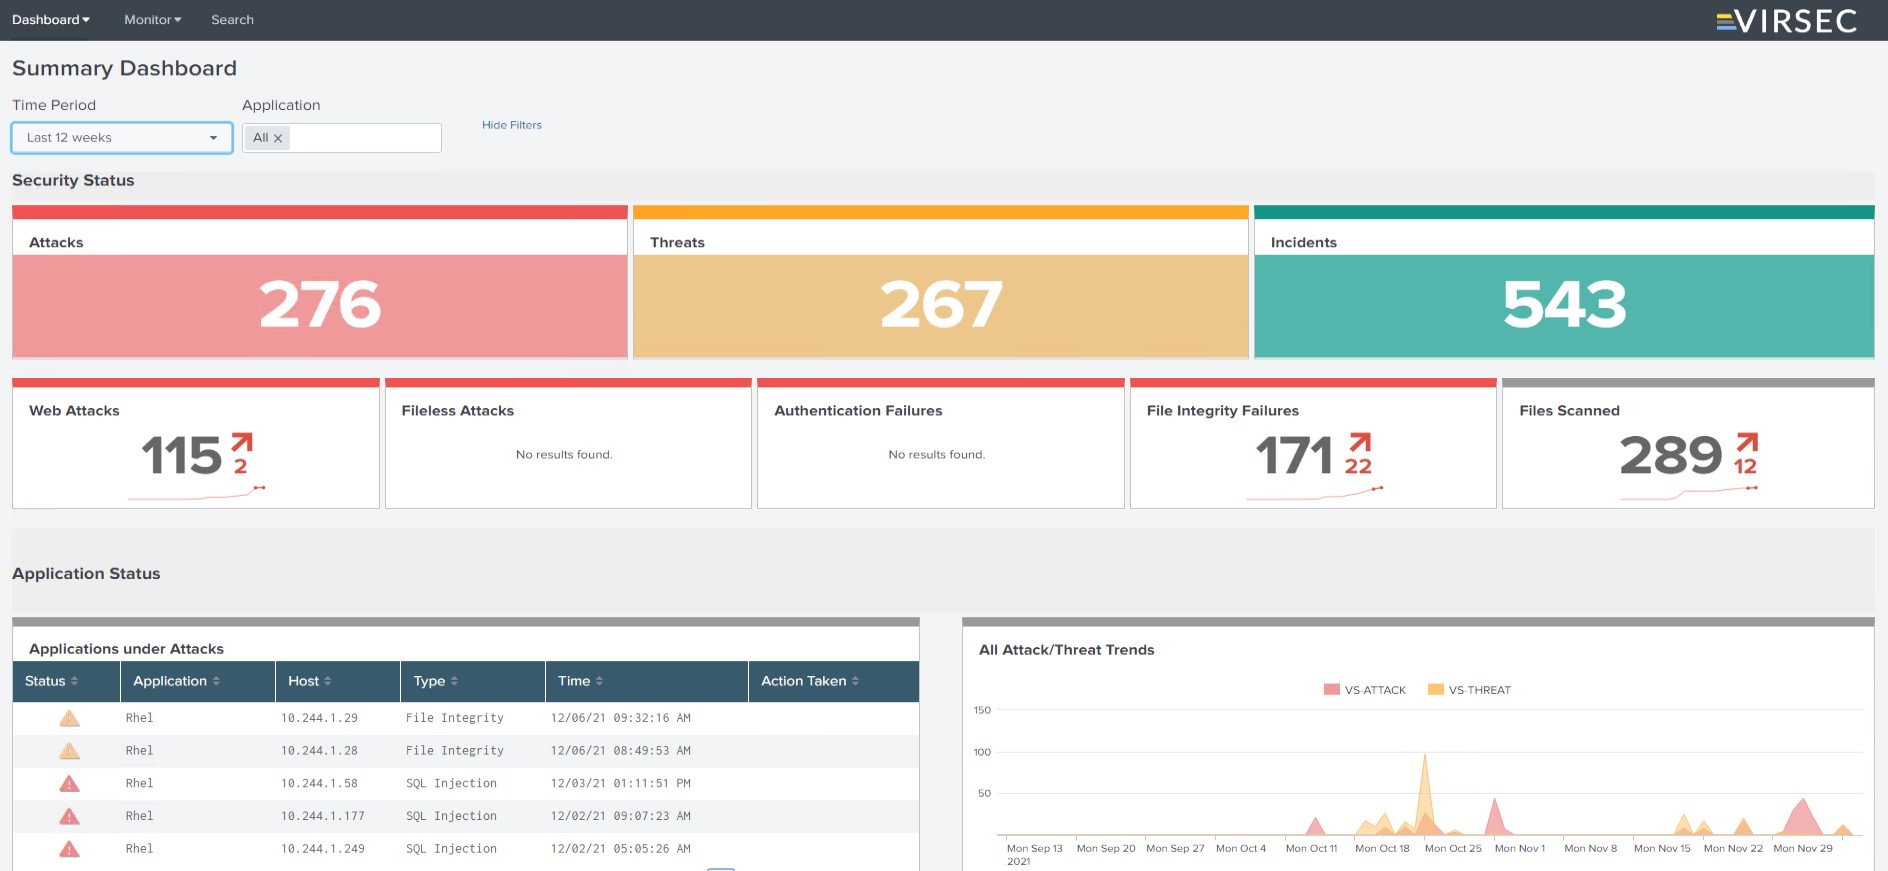Click the Mon Nov 29 axis label
The height and width of the screenshot is (871, 1888).
pyautogui.click(x=1803, y=849)
